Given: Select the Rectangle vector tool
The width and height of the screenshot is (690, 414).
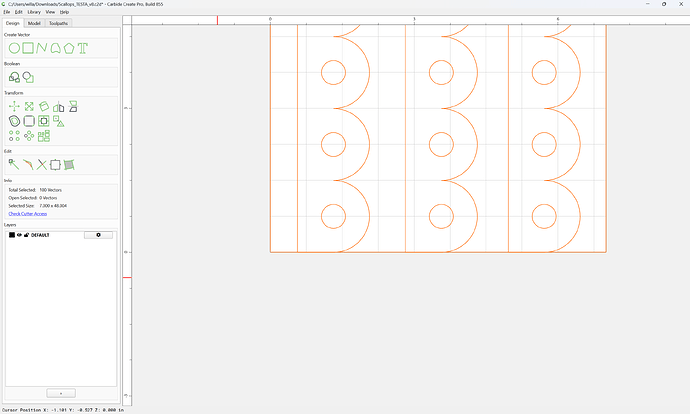Looking at the screenshot, I should (x=28, y=48).
